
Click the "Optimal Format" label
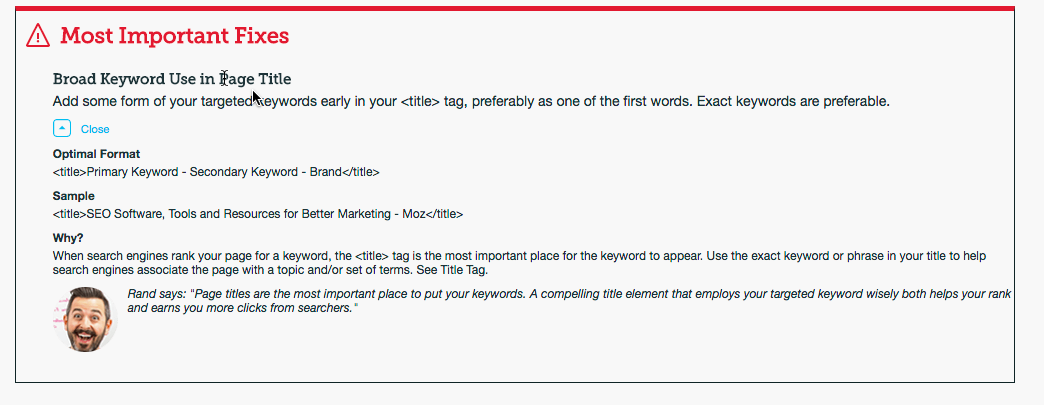(x=96, y=154)
